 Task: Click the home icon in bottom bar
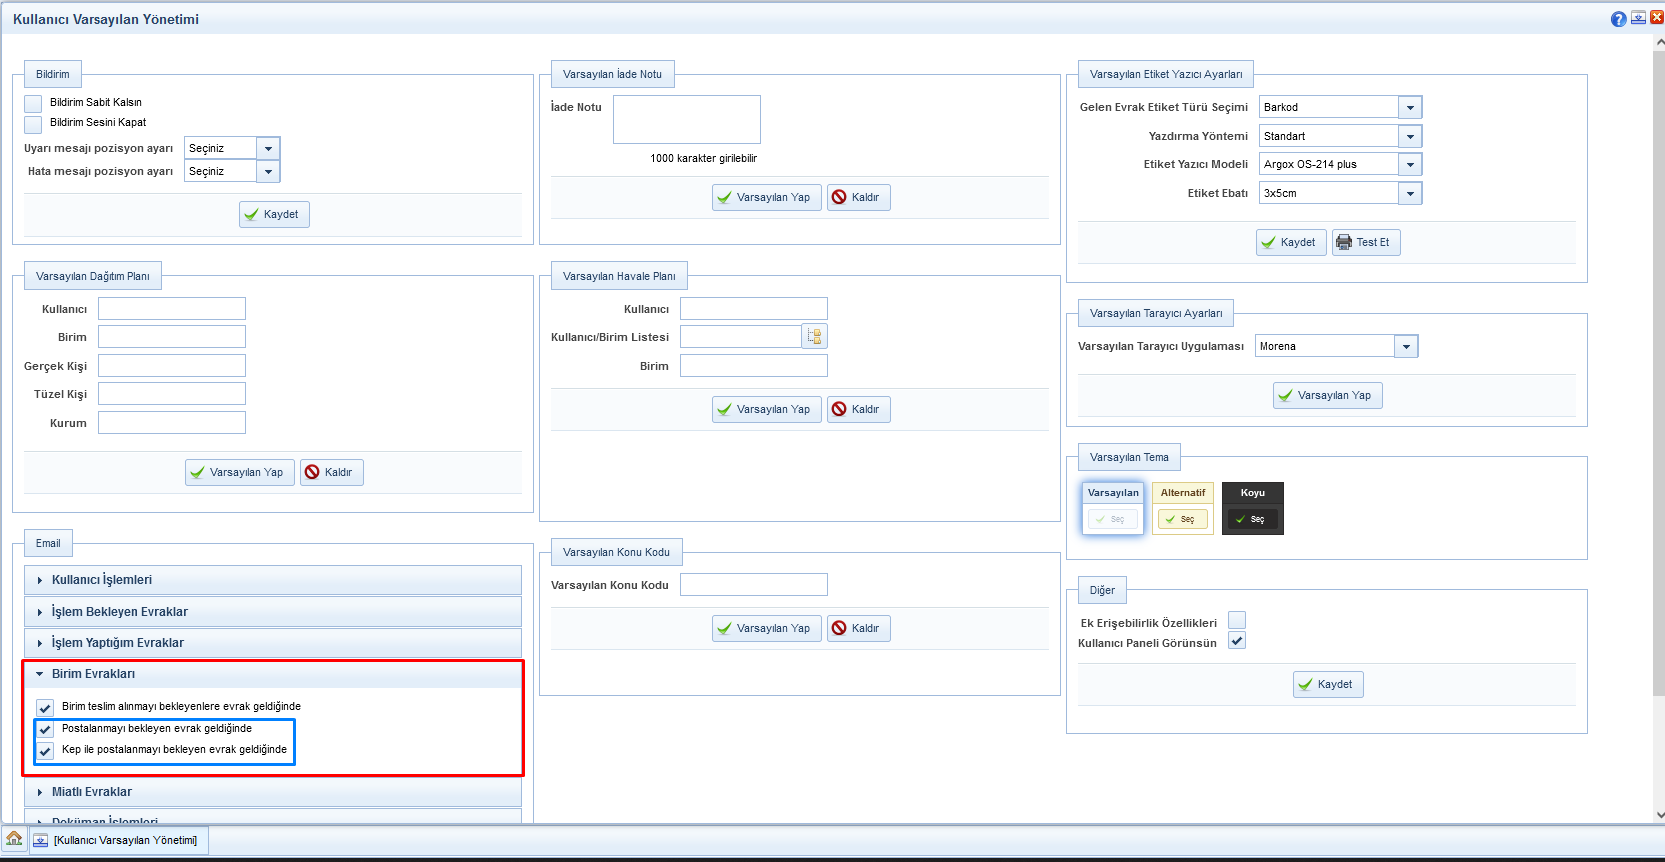[x=14, y=839]
